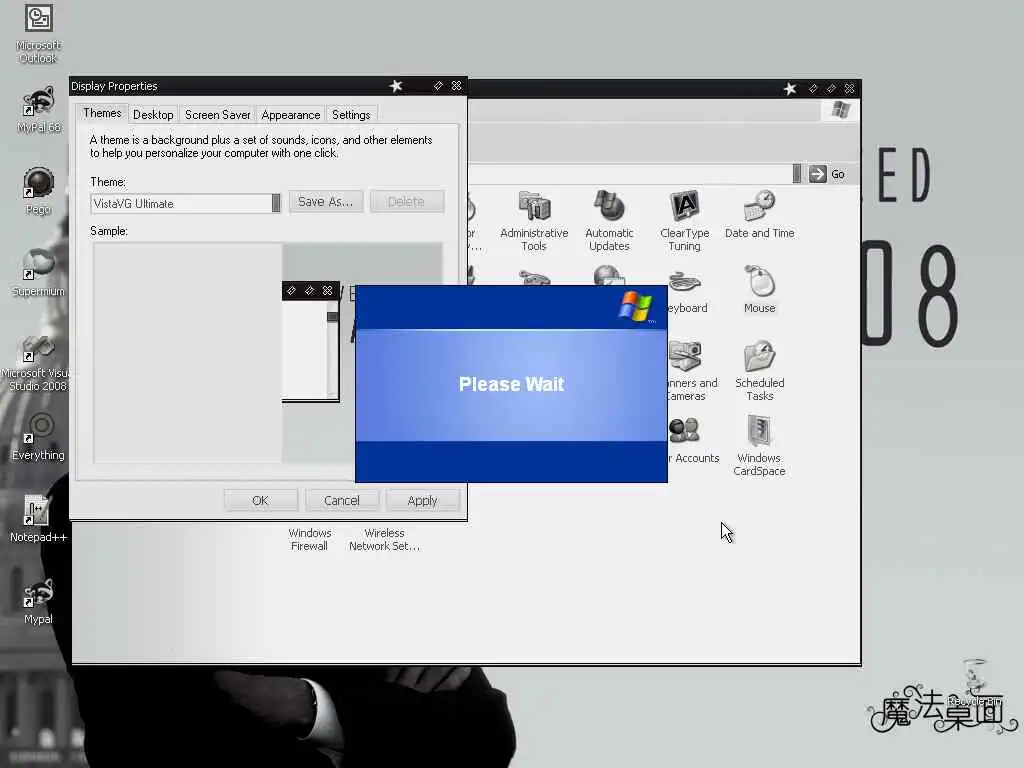The image size is (1024, 768).
Task: Launch the Supermium browser shortcut
Action: click(x=38, y=272)
